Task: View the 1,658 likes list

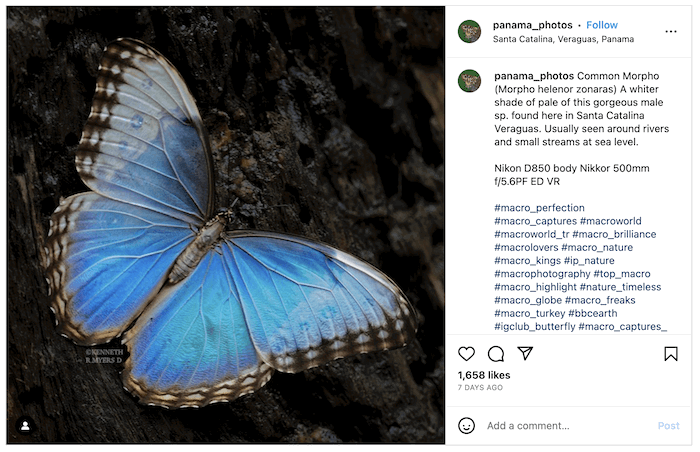Action: (484, 375)
